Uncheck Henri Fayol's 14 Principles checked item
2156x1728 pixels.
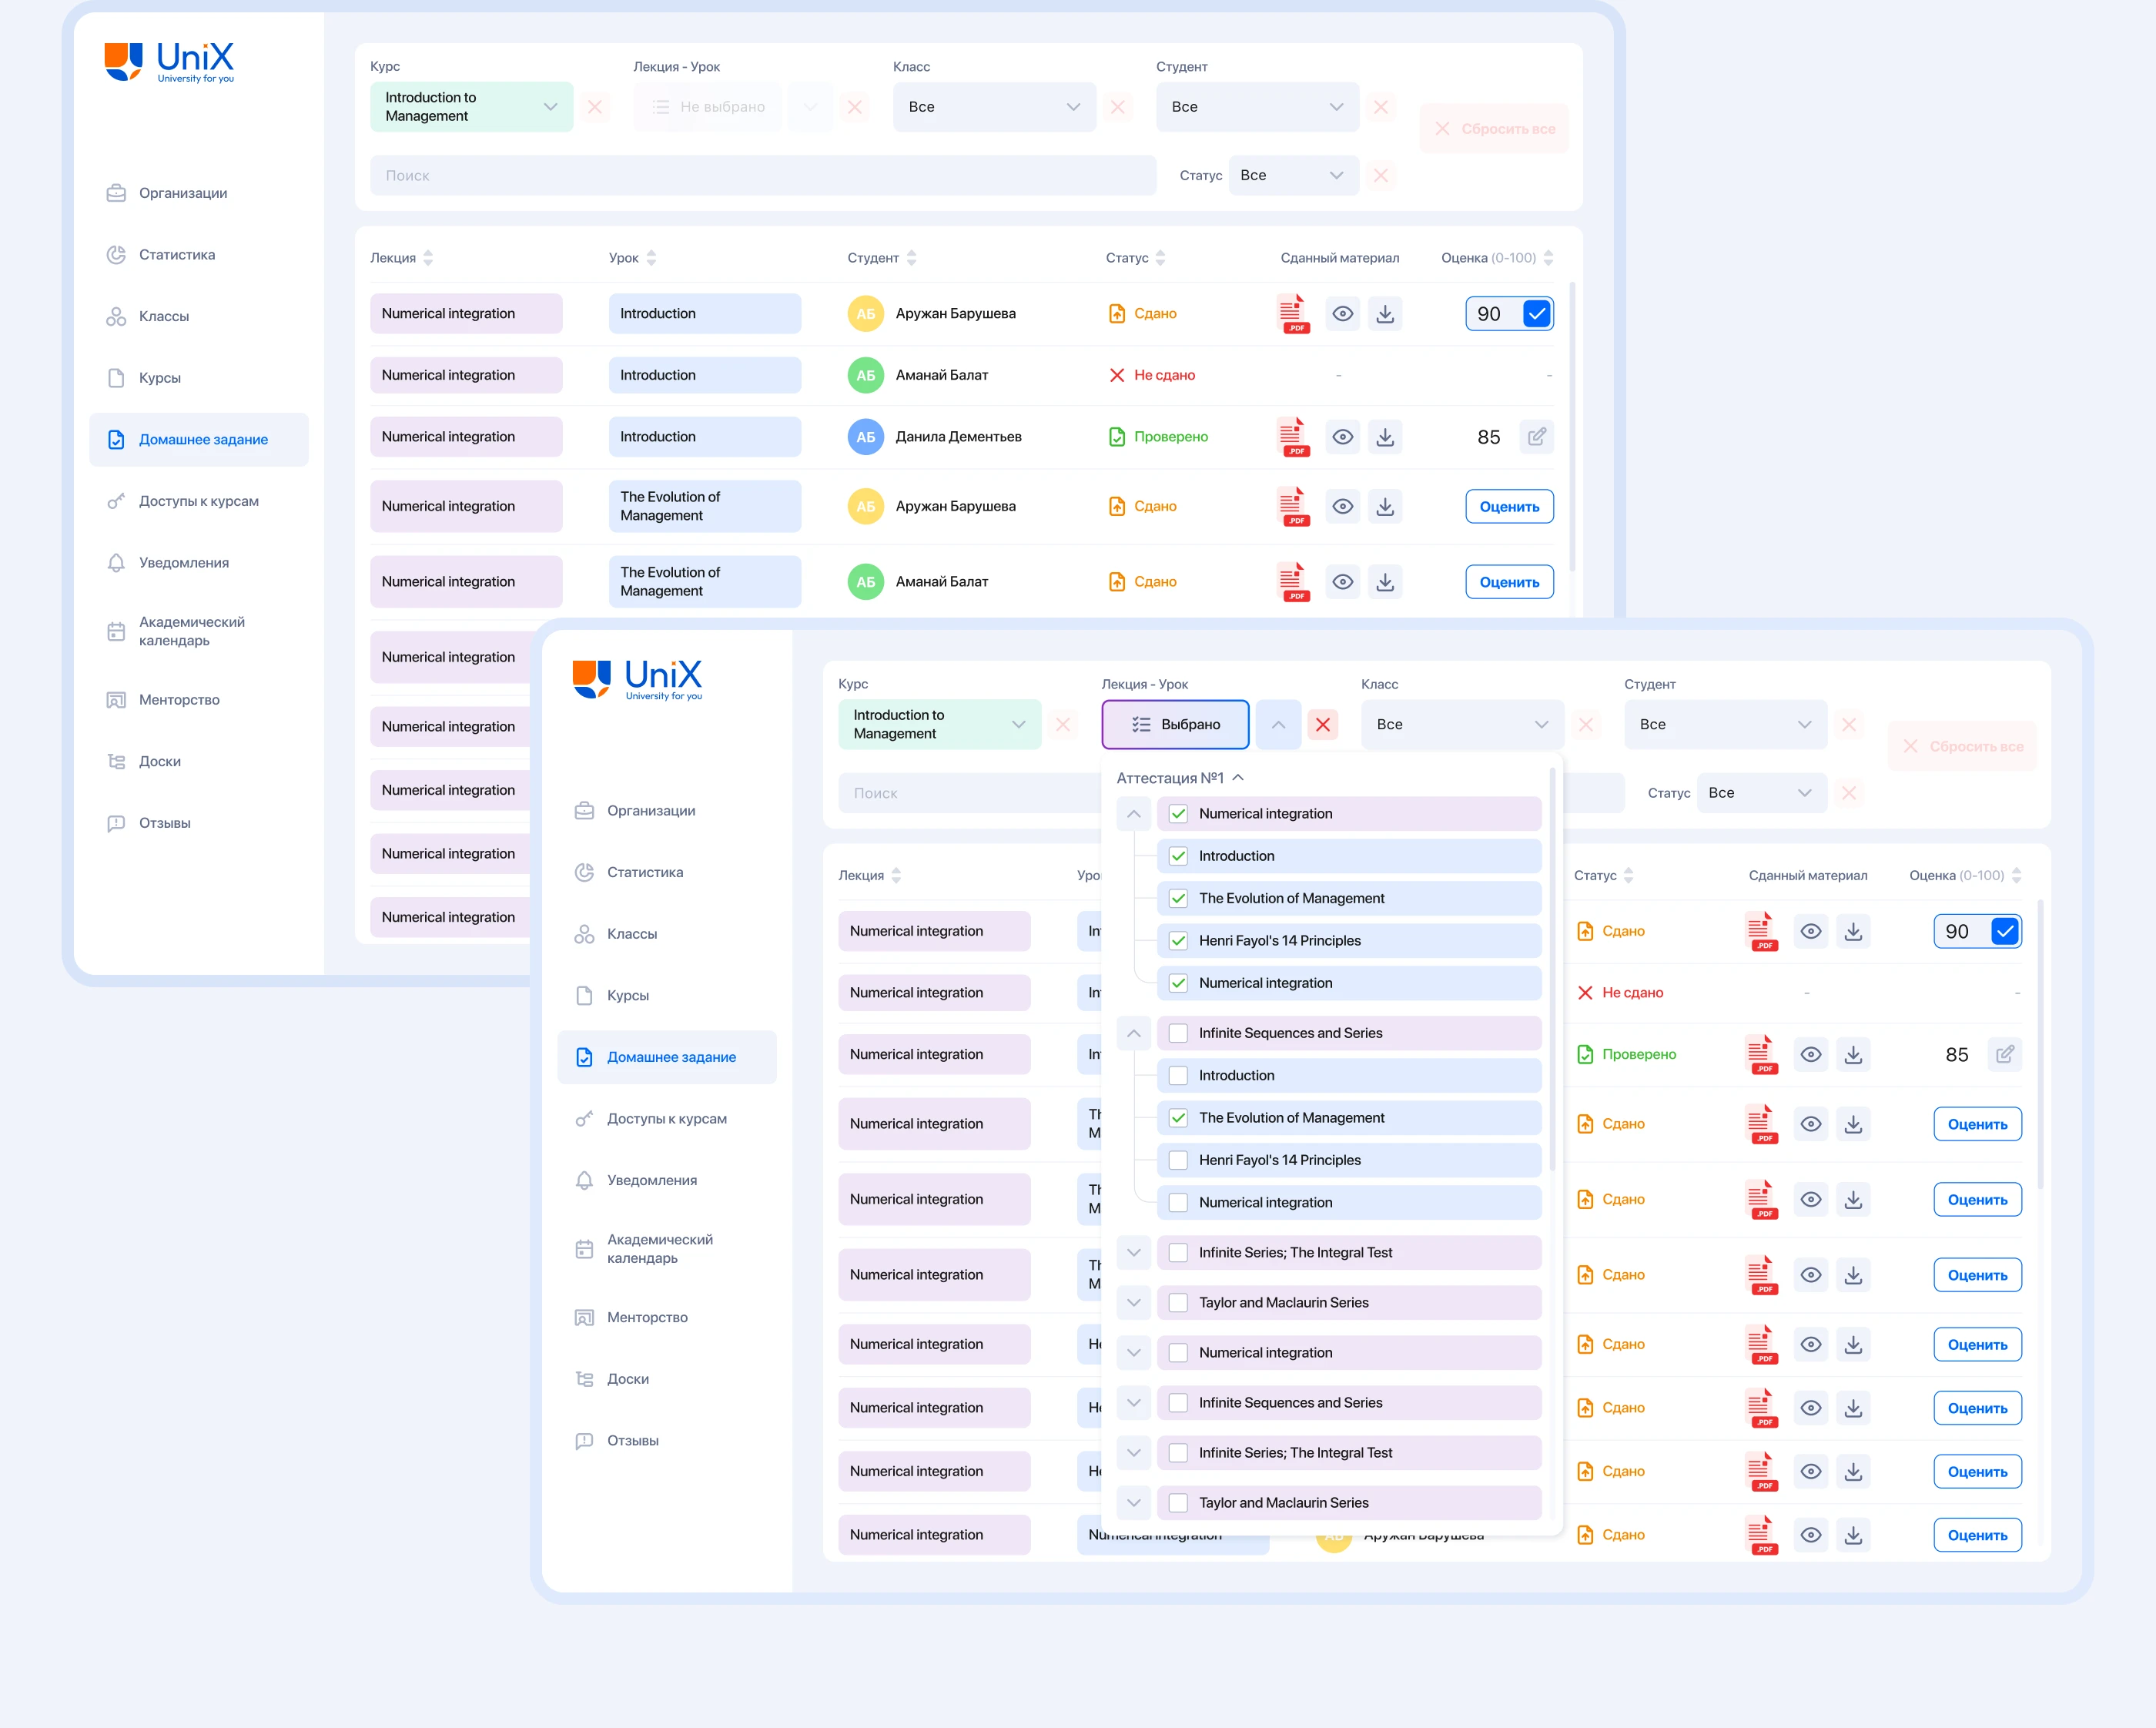point(1178,941)
